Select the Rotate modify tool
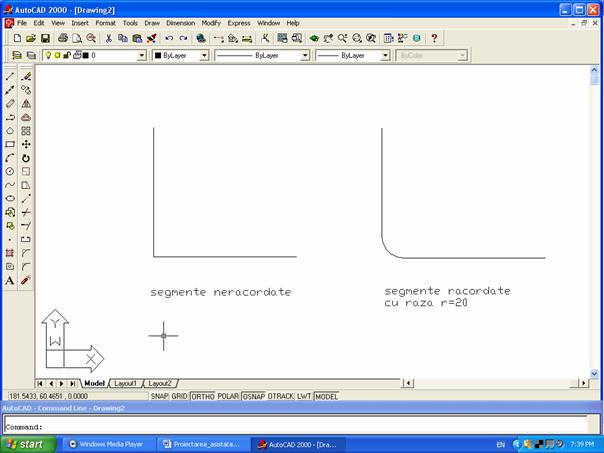This screenshot has width=604, height=453. pyautogui.click(x=26, y=158)
